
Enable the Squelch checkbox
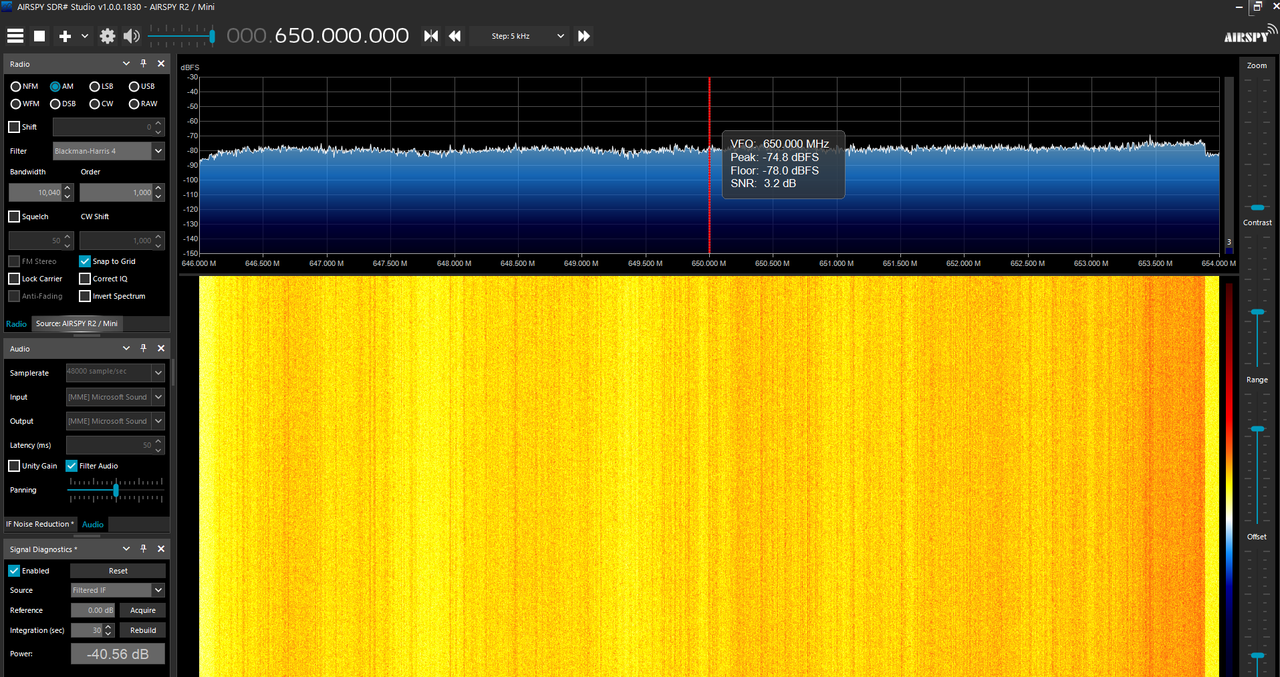click(x=14, y=216)
